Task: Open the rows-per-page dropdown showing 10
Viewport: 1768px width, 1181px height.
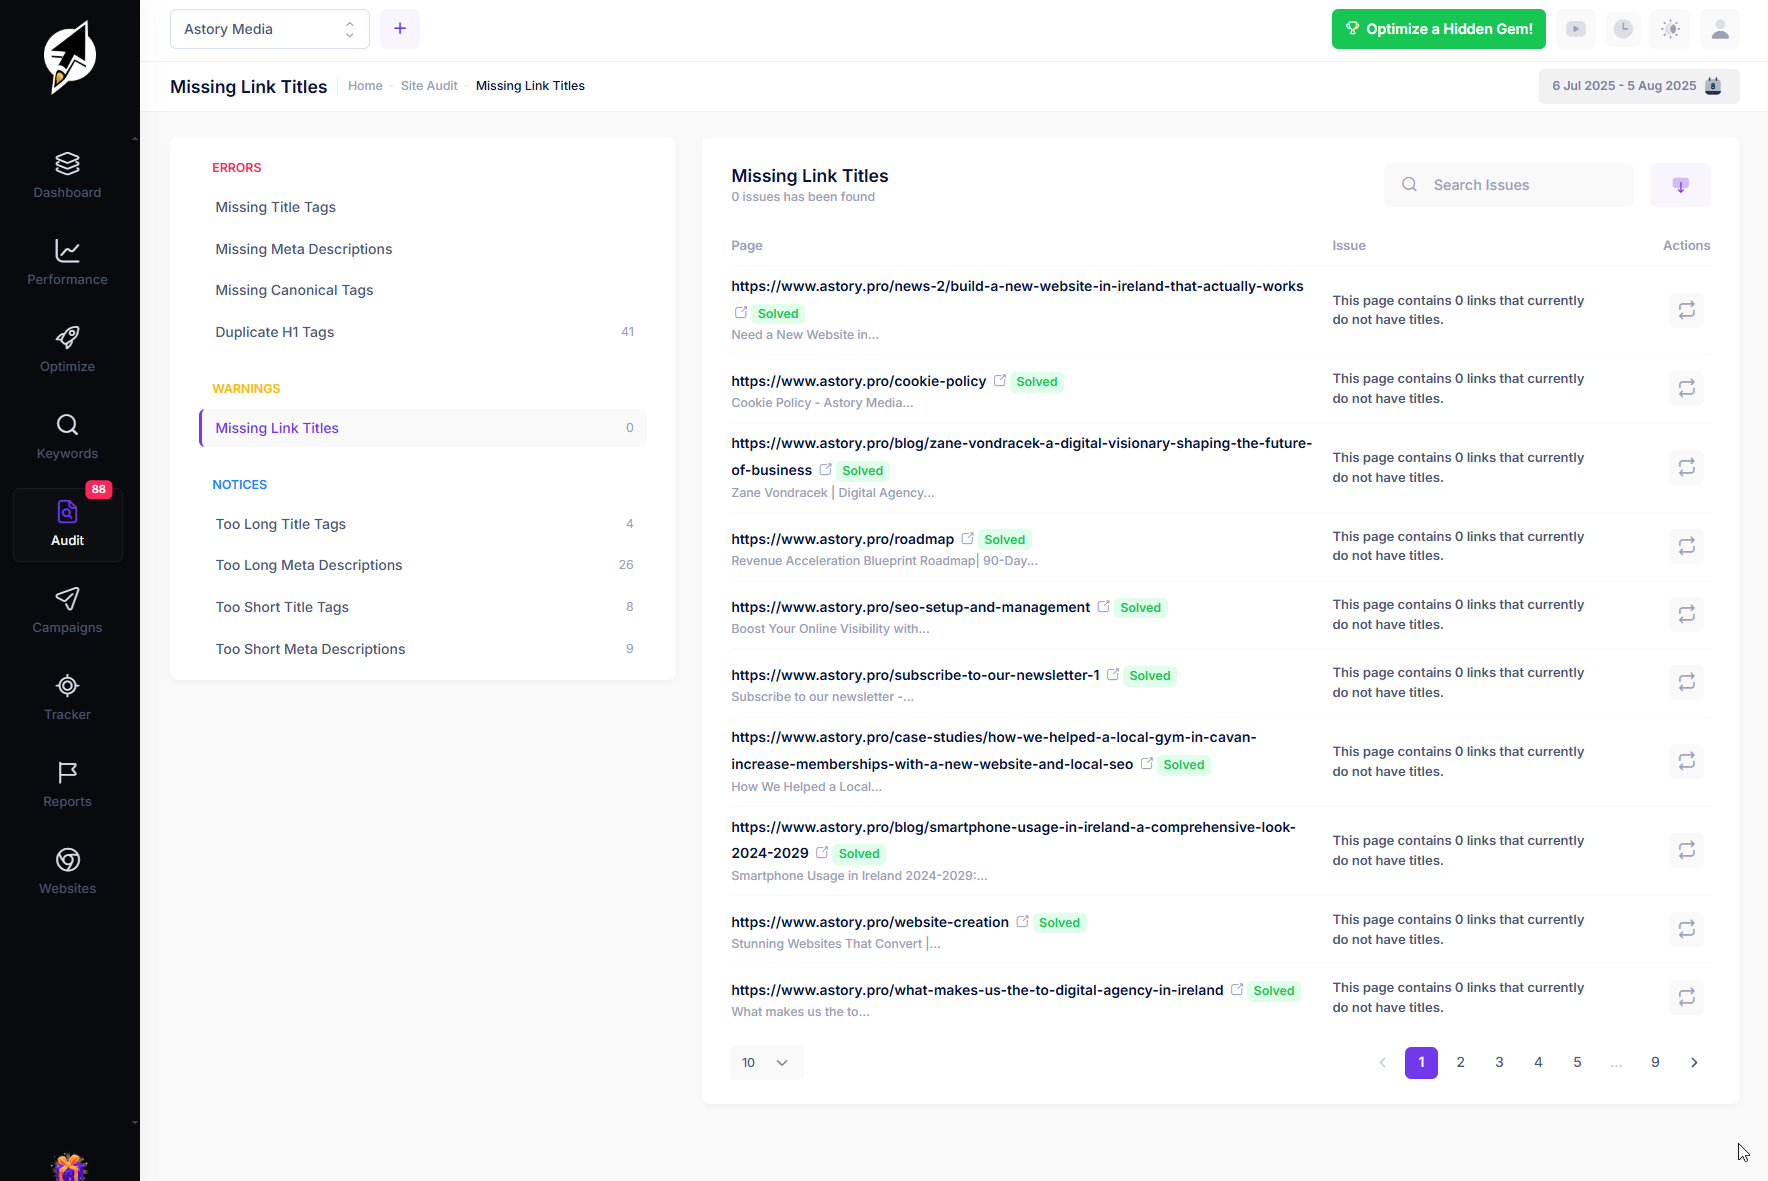Action: click(x=767, y=1063)
